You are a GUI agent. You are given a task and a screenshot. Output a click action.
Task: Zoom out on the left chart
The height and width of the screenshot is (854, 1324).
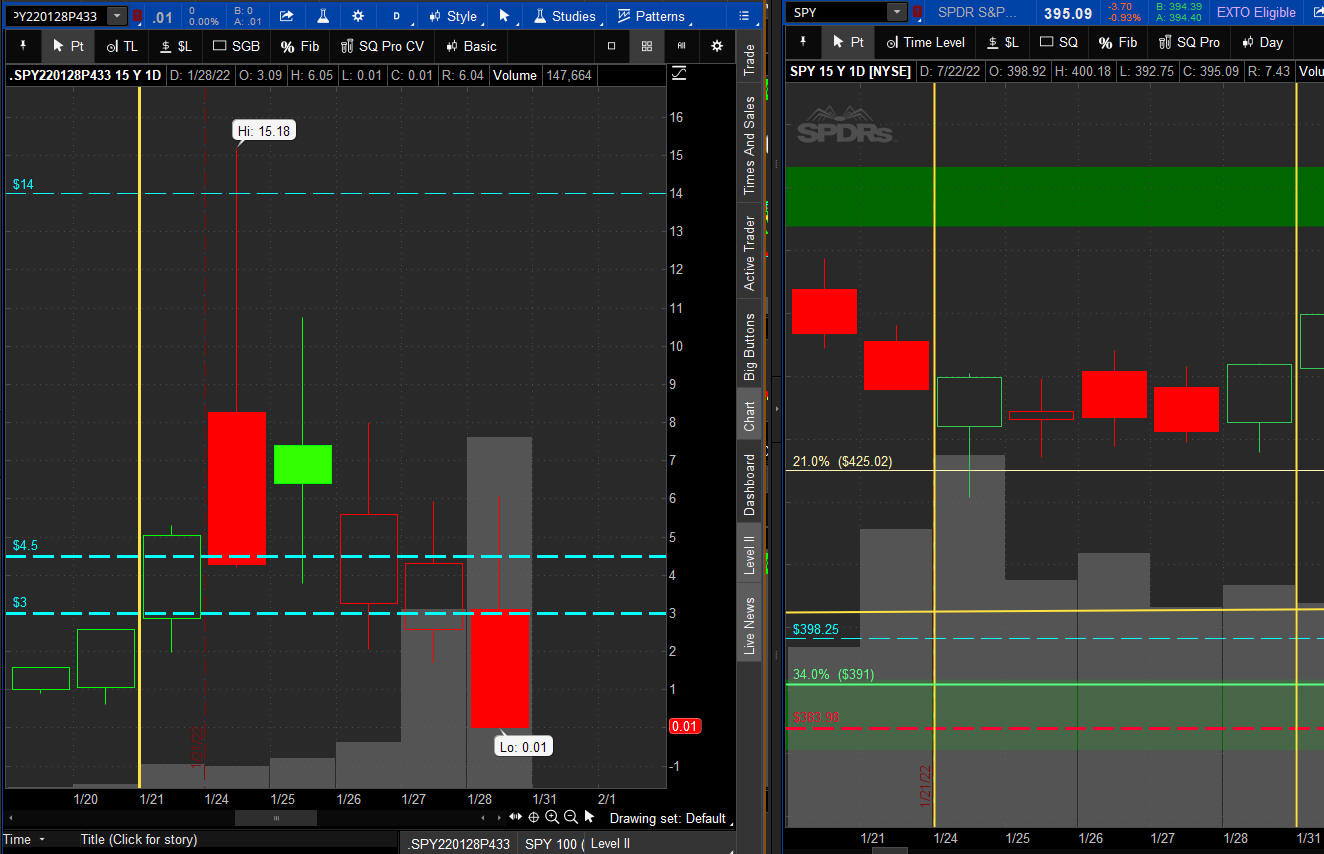pos(571,817)
